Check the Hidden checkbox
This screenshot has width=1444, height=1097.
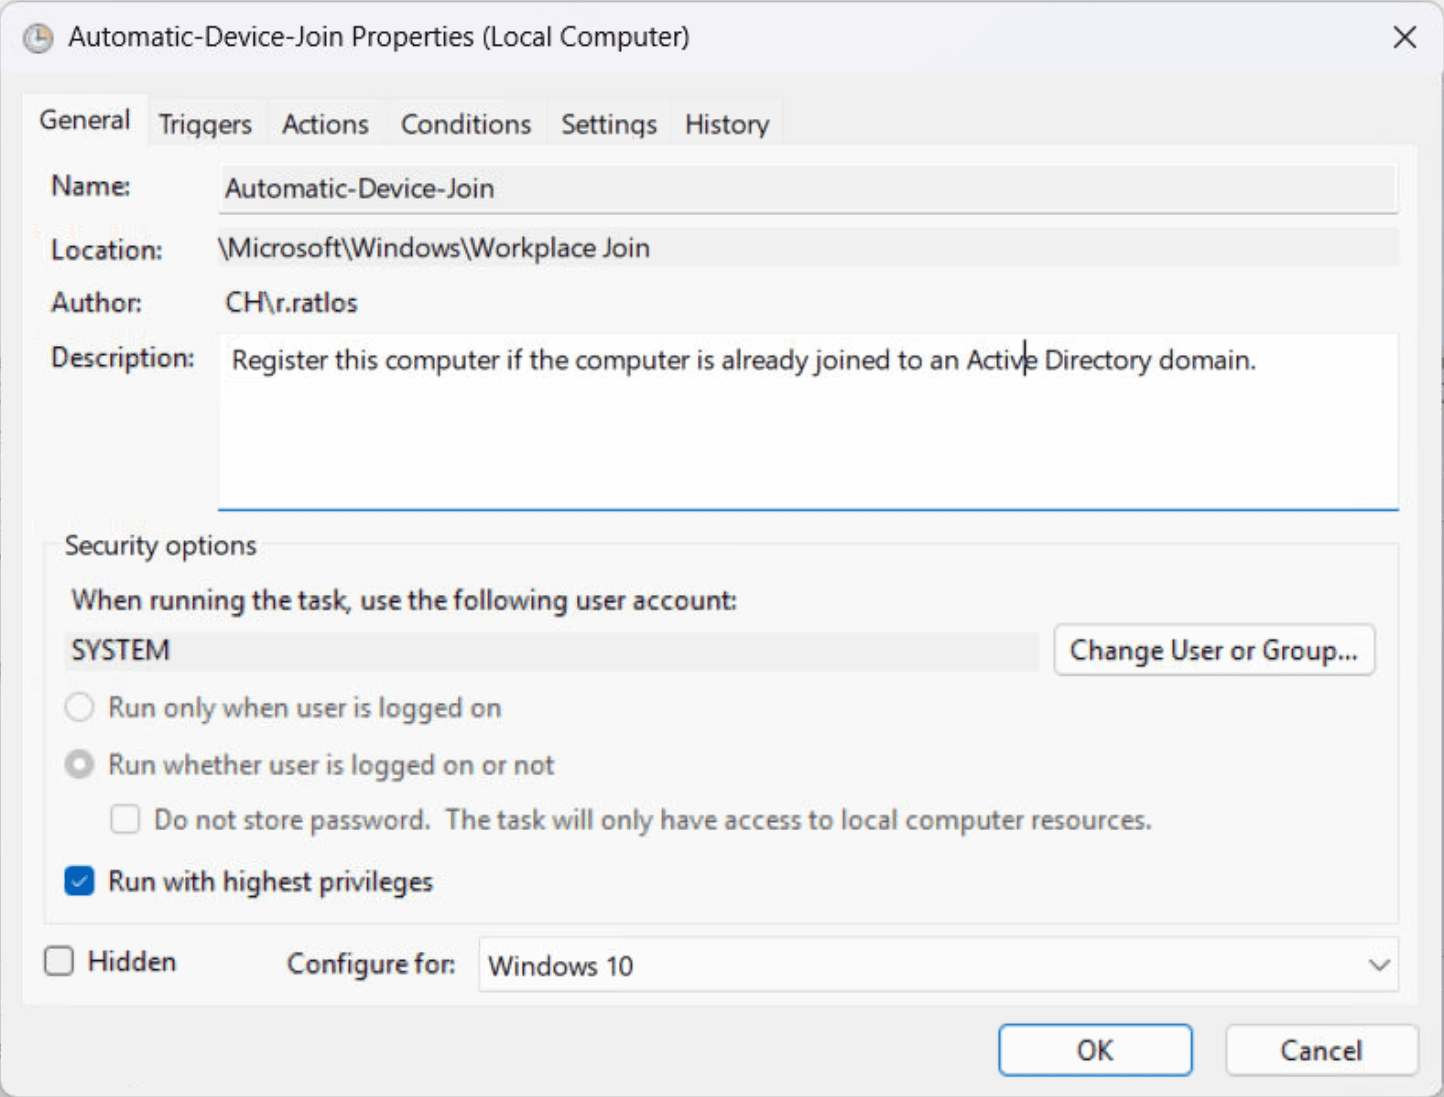pyautogui.click(x=58, y=961)
